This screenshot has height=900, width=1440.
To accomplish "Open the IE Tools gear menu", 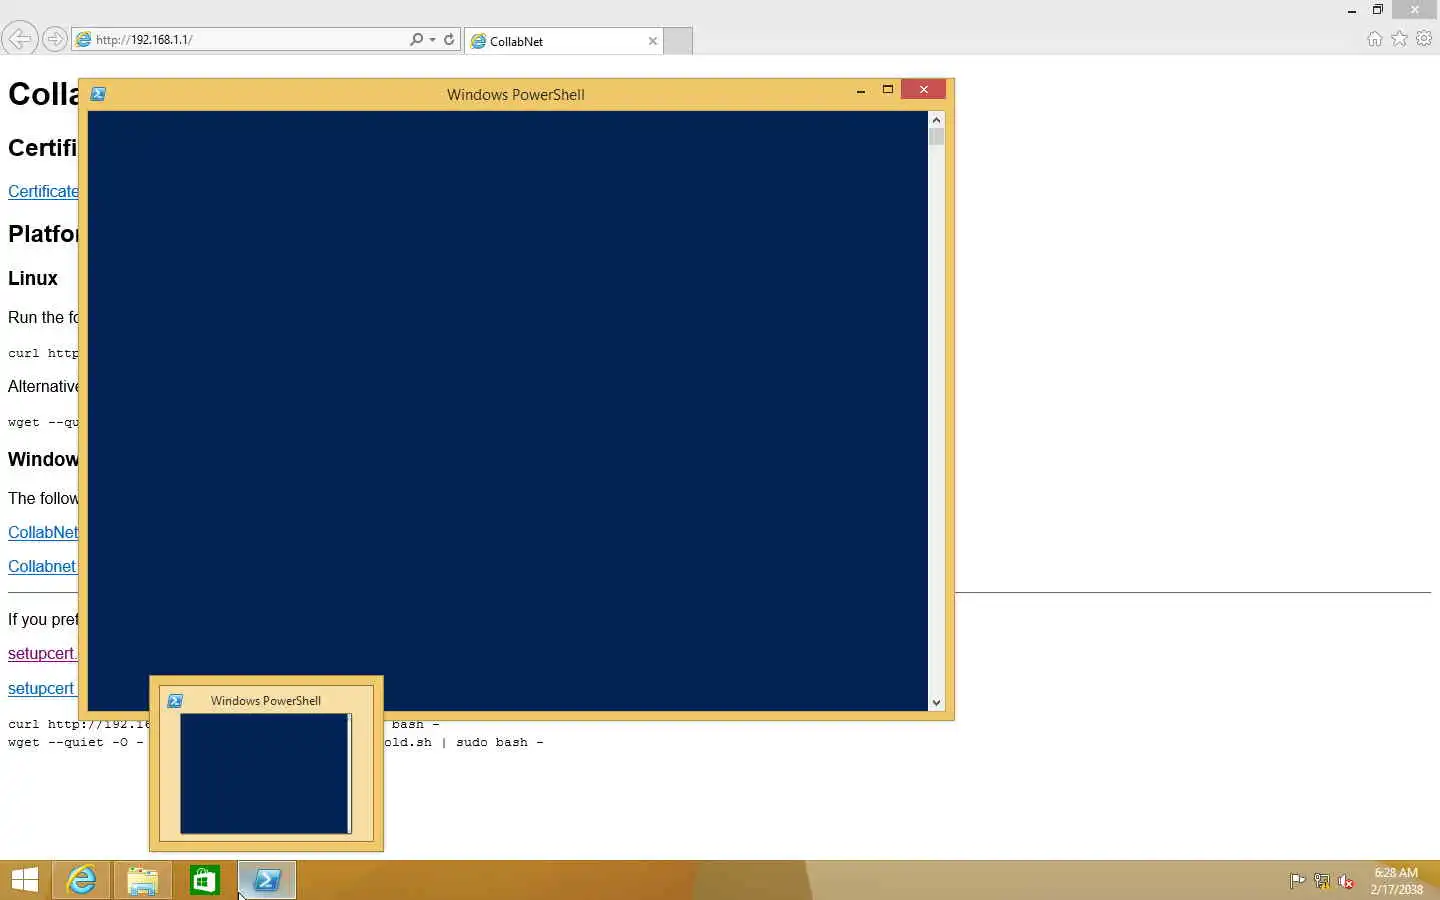I will [x=1424, y=38].
